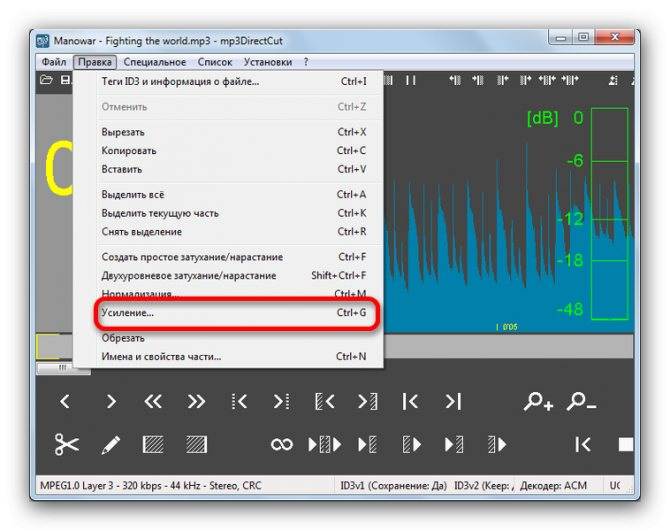Open the ? help menu
Image resolution: width=670 pixels, height=531 pixels.
(x=306, y=62)
